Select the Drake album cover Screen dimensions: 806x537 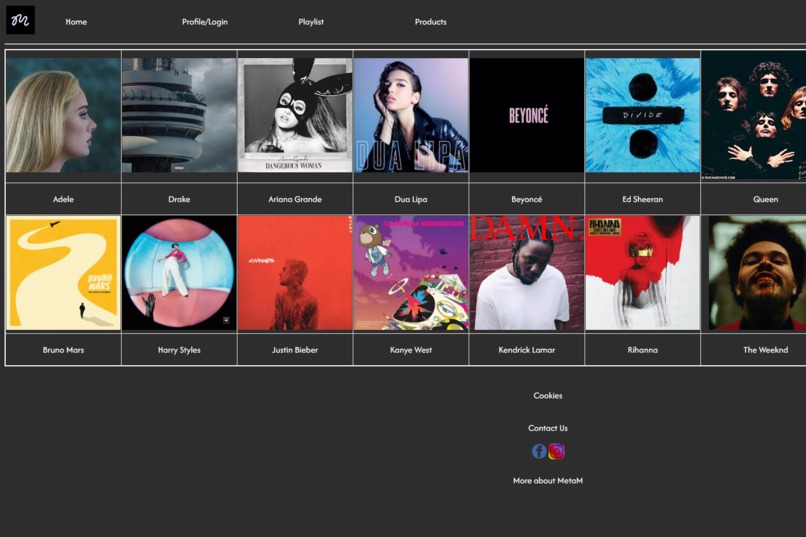coord(179,115)
